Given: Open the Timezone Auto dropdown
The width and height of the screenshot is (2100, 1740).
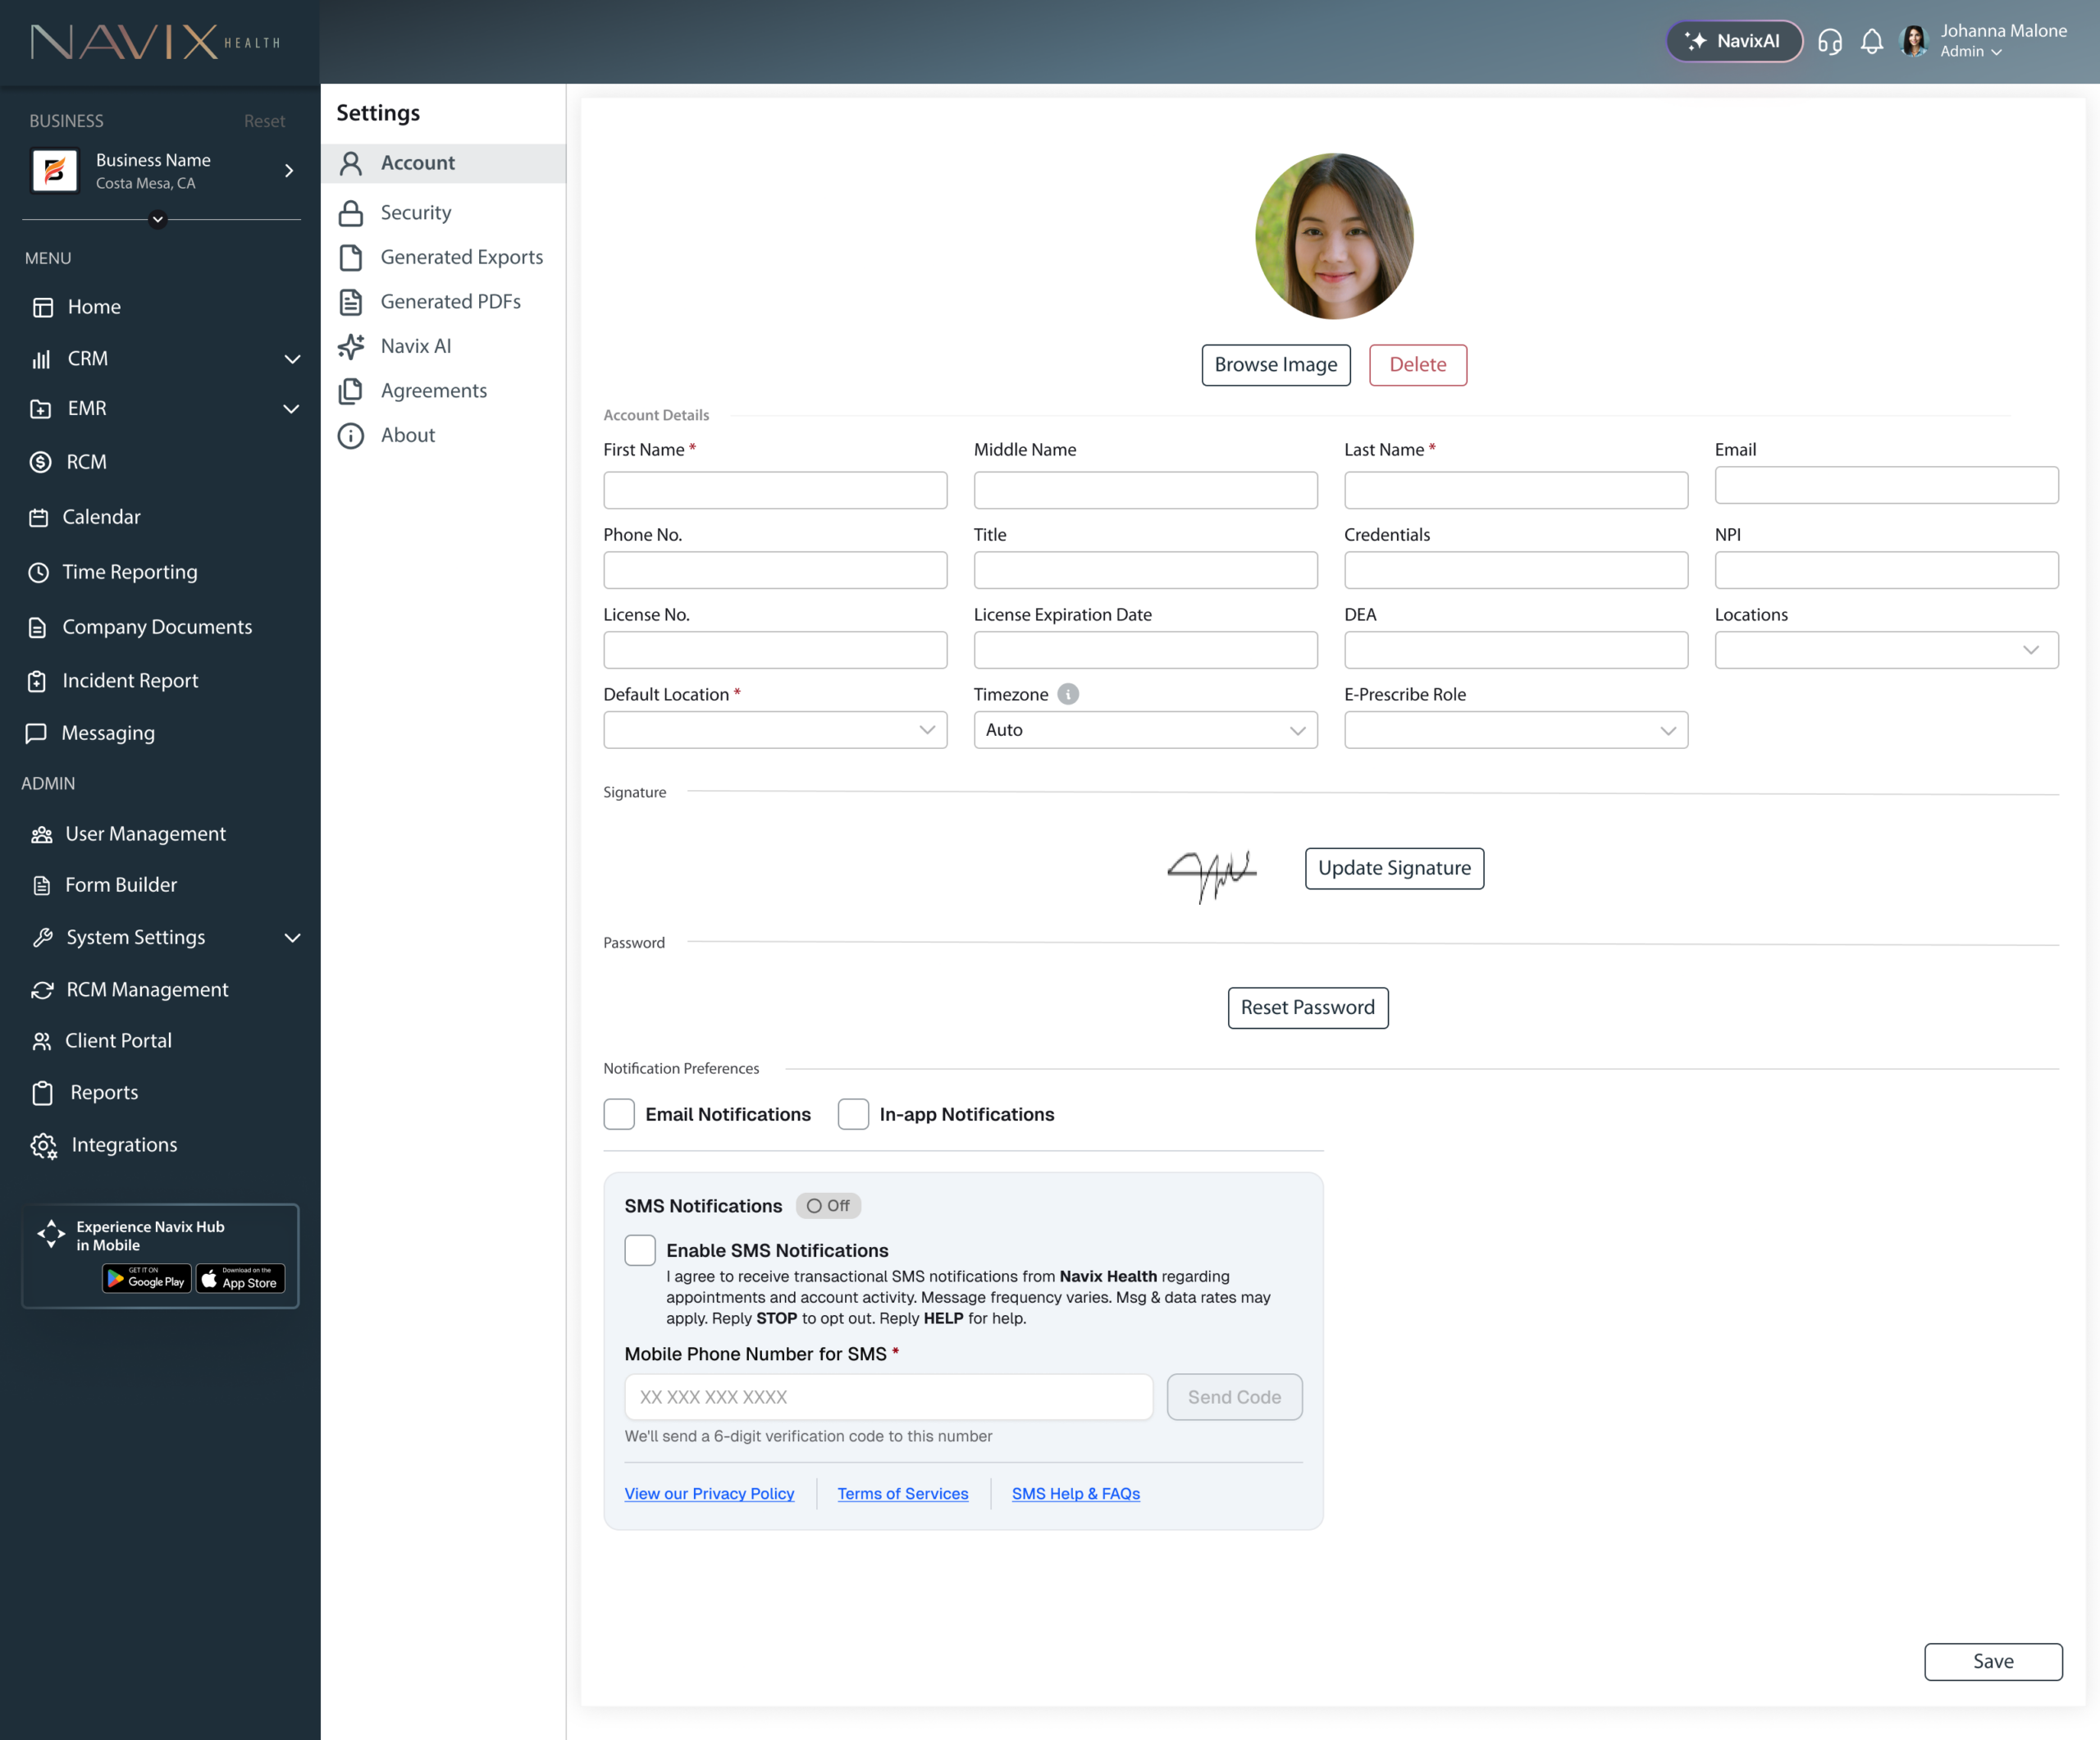Looking at the screenshot, I should [x=1145, y=730].
